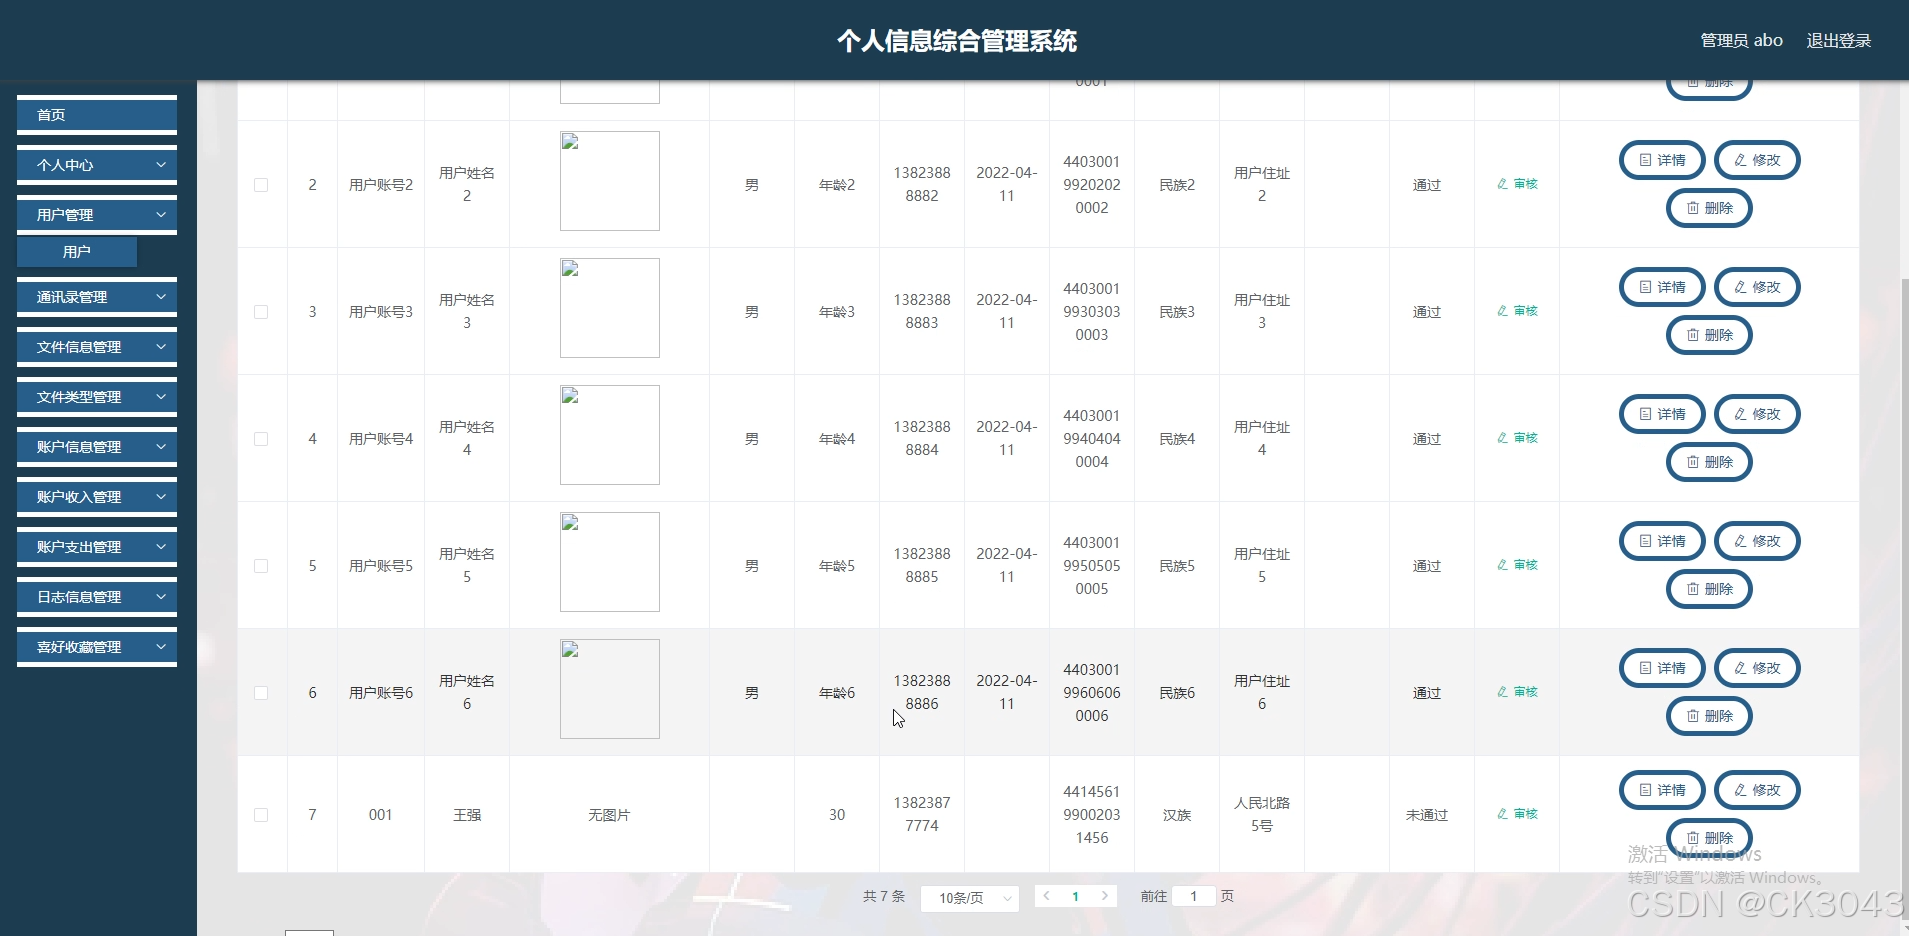Expand the 个人中心 sidebar menu
Viewport: 1909px width, 936px height.
click(97, 165)
